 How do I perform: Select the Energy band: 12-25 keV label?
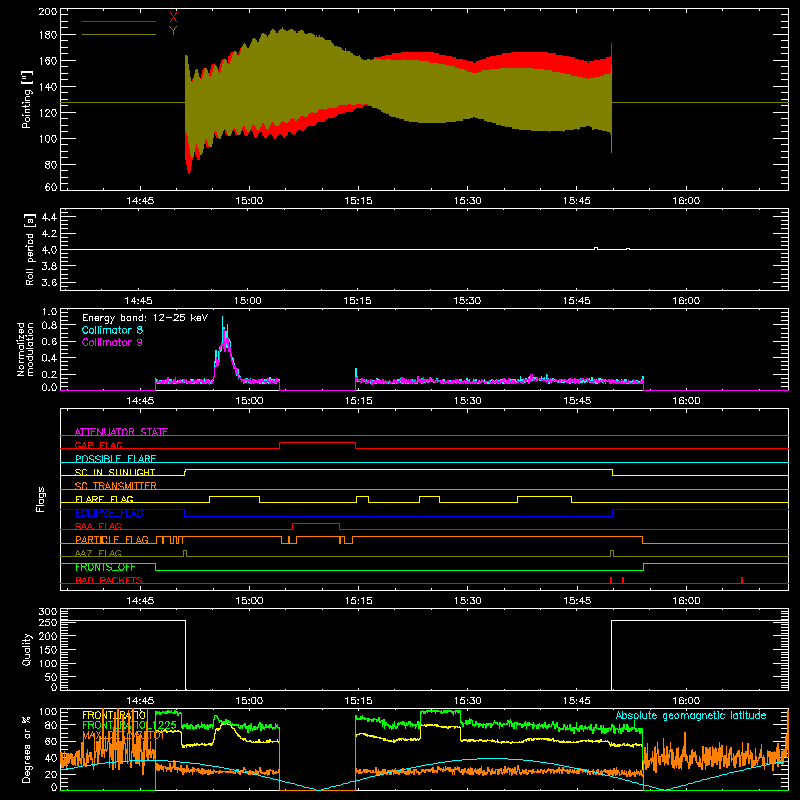pos(145,318)
